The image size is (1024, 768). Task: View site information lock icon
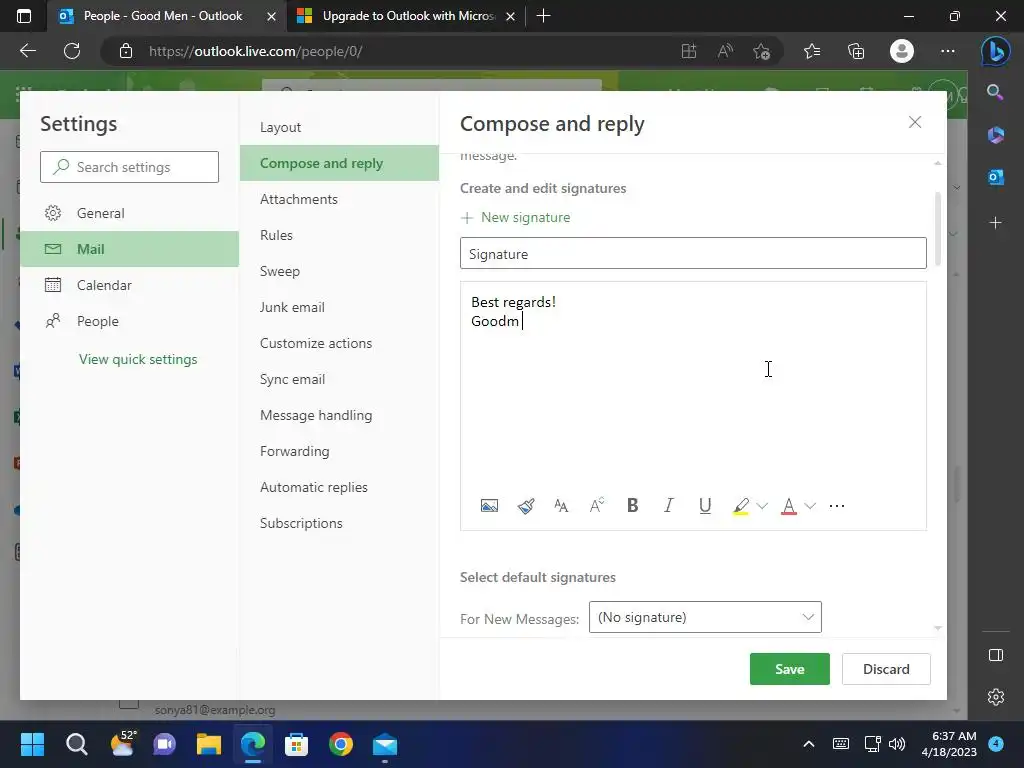[126, 51]
